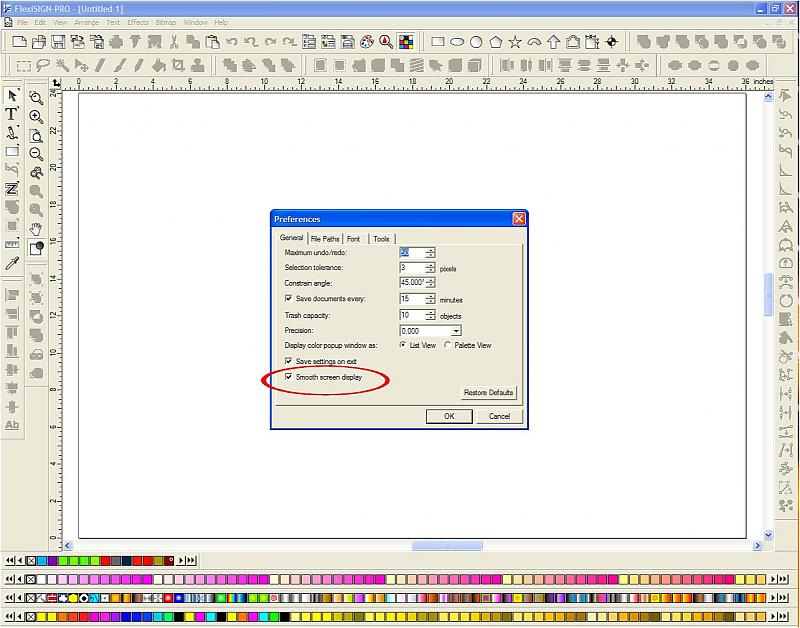The height and width of the screenshot is (628, 800).
Task: Click the lasso selection icon
Action: click(43, 65)
